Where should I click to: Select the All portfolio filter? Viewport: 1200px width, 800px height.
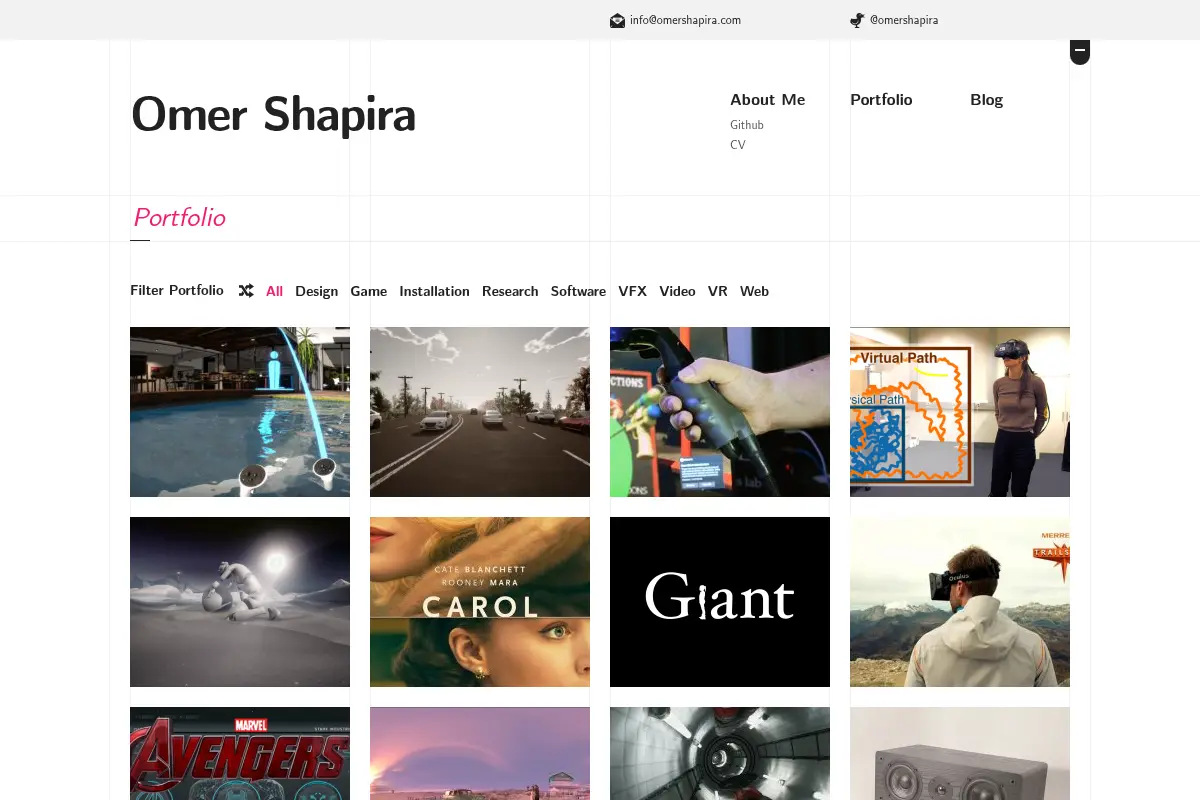point(274,291)
